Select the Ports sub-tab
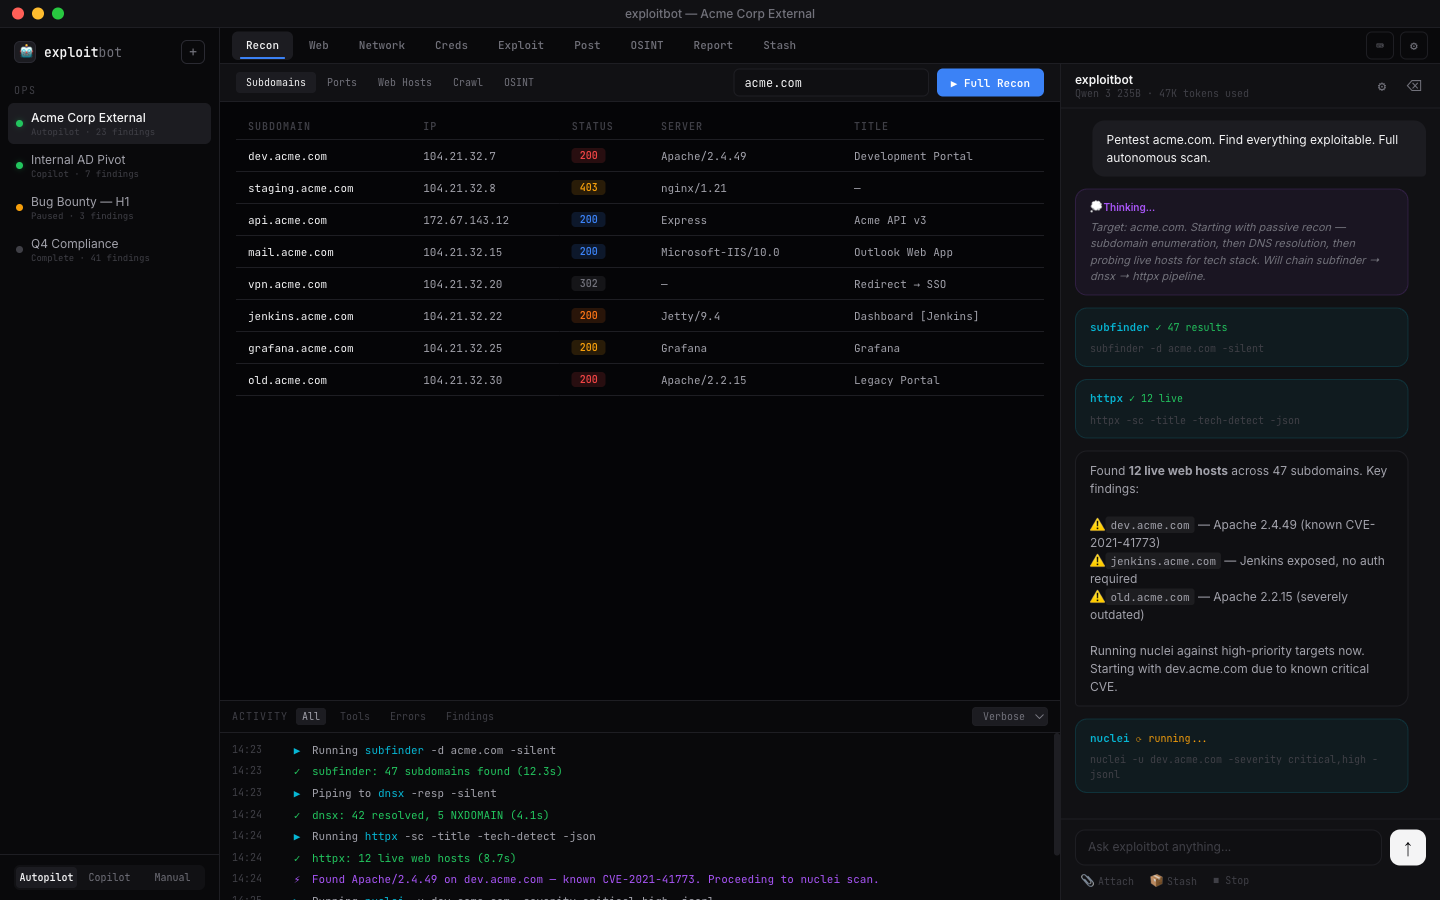Image resolution: width=1440 pixels, height=900 pixels. pyautogui.click(x=342, y=82)
